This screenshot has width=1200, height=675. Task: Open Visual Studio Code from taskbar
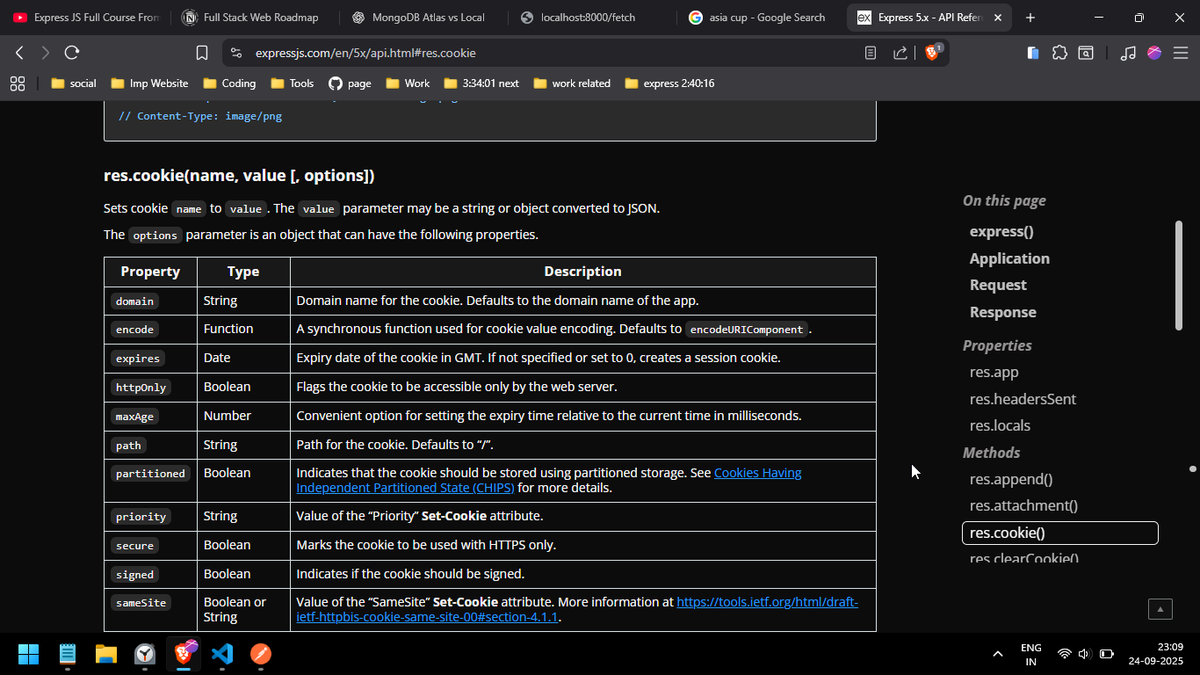[x=222, y=654]
